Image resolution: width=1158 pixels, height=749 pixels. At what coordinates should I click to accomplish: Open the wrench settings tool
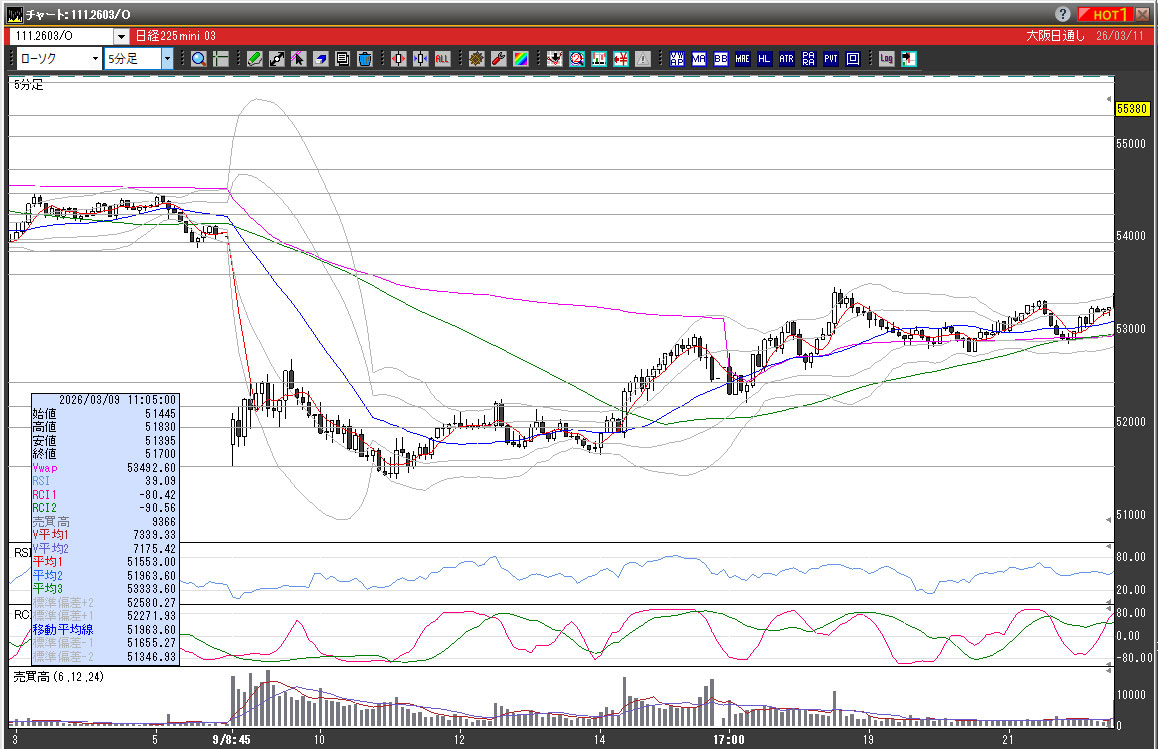pos(499,59)
